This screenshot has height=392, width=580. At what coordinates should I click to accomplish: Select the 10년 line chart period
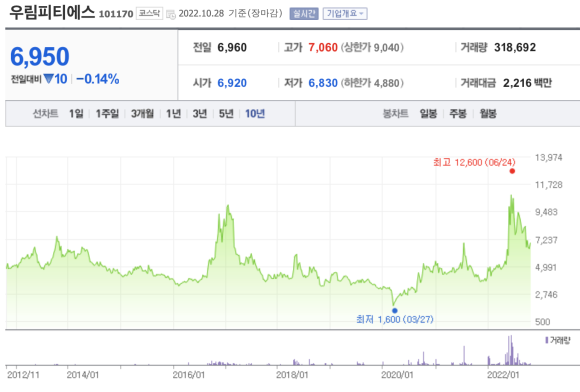255,114
